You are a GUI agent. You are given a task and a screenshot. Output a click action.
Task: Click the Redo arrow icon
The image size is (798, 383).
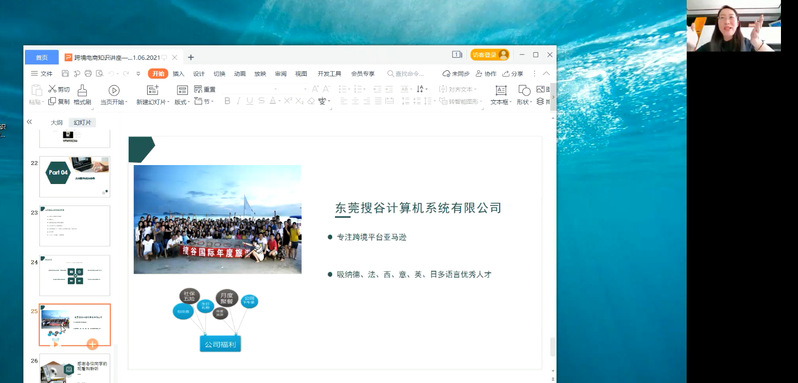(126, 74)
